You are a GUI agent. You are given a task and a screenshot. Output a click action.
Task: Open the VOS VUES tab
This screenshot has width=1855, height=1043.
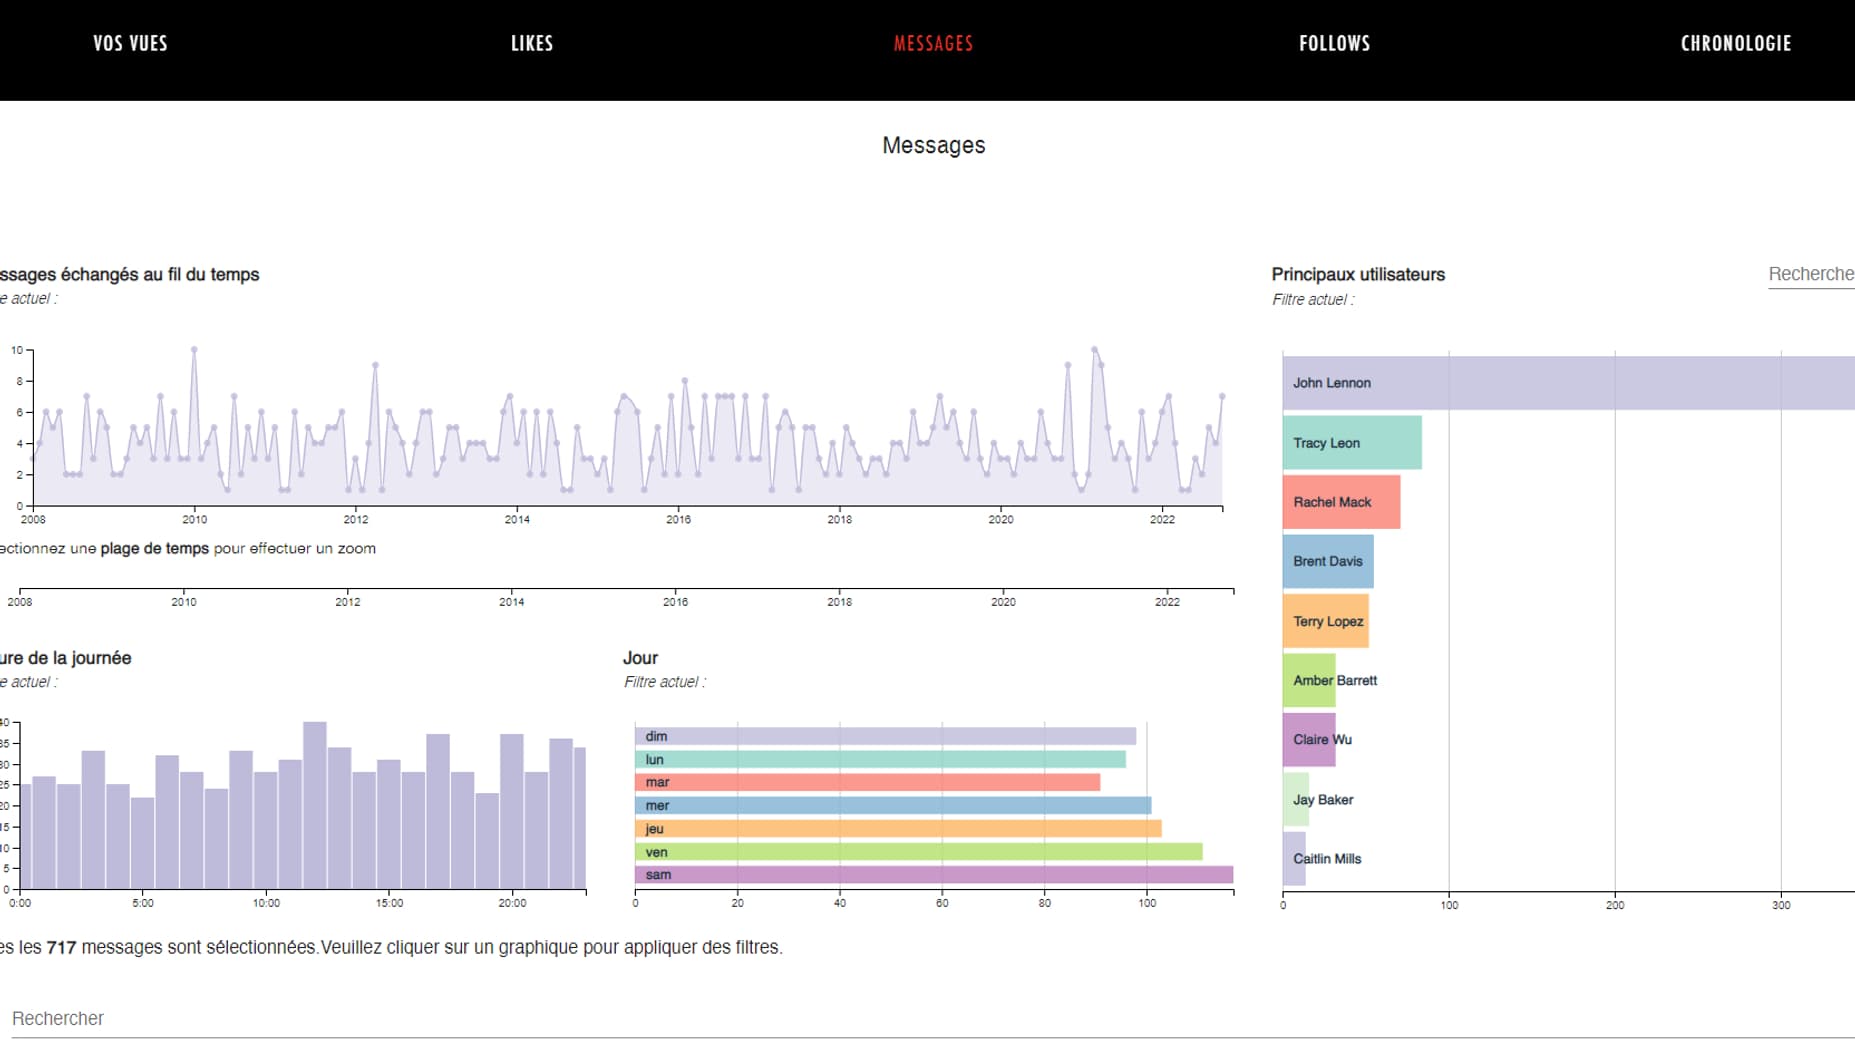(130, 43)
